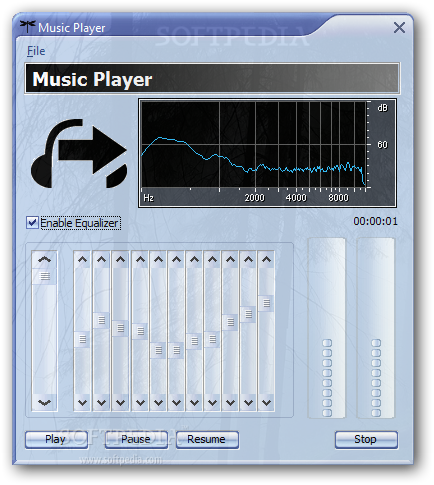Click up arrow of ninth equalizer band
This screenshot has height=485, width=434.
pyautogui.click(x=230, y=260)
